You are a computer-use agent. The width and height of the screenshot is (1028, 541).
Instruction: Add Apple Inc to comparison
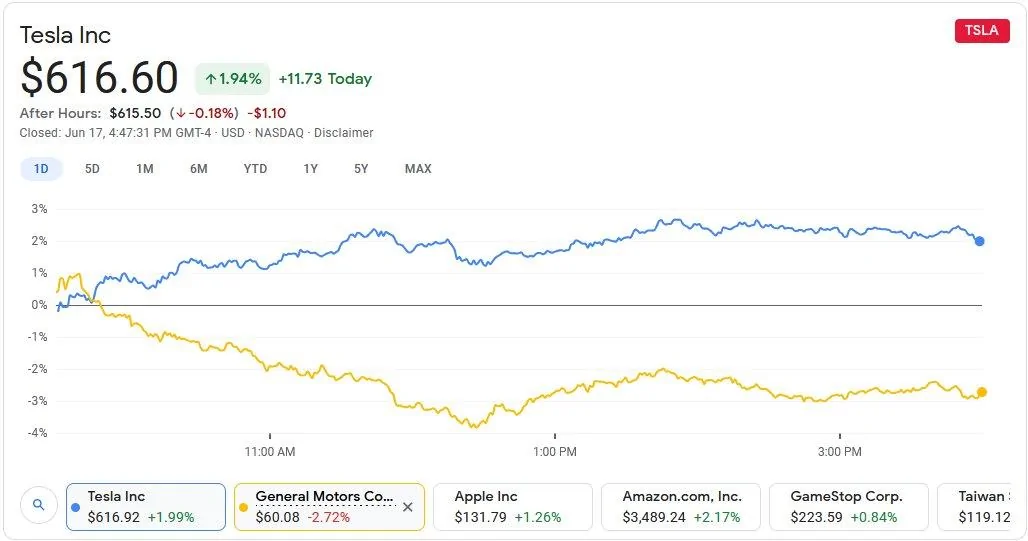[x=512, y=506]
